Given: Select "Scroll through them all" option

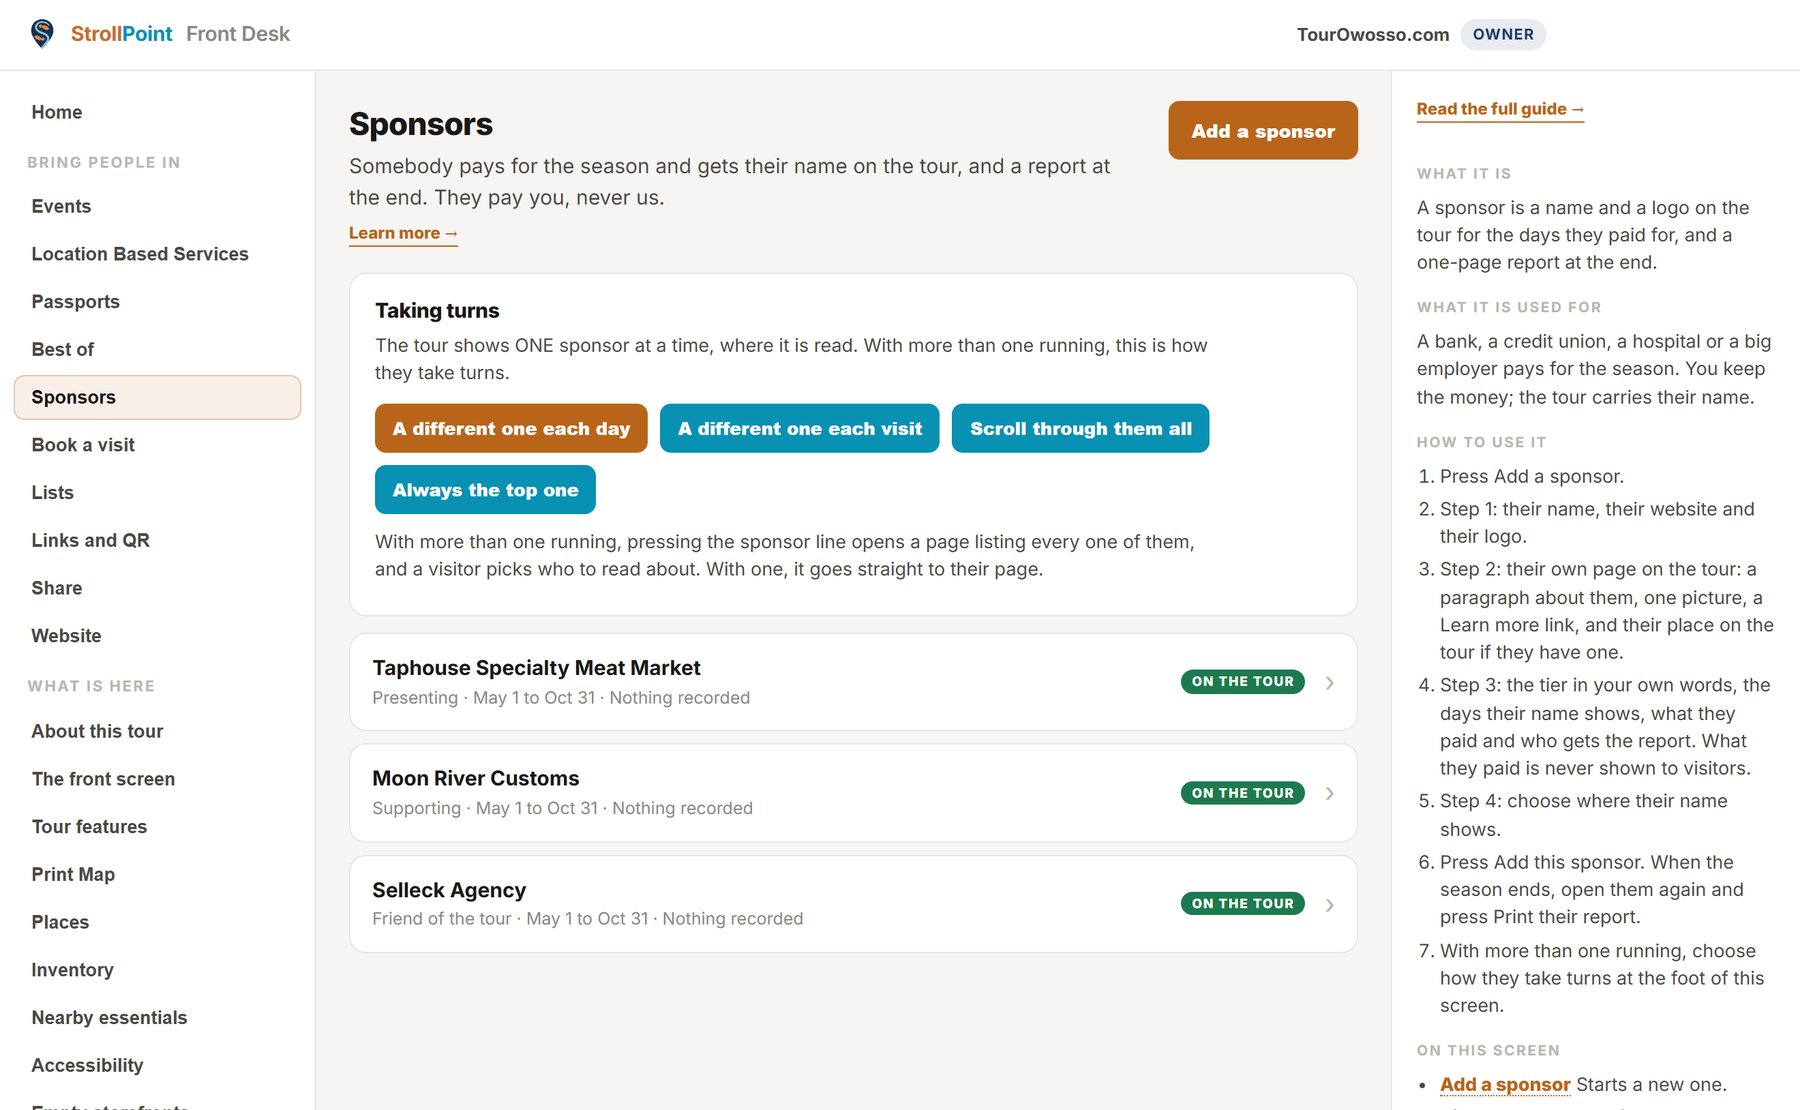Looking at the screenshot, I should pyautogui.click(x=1080, y=429).
